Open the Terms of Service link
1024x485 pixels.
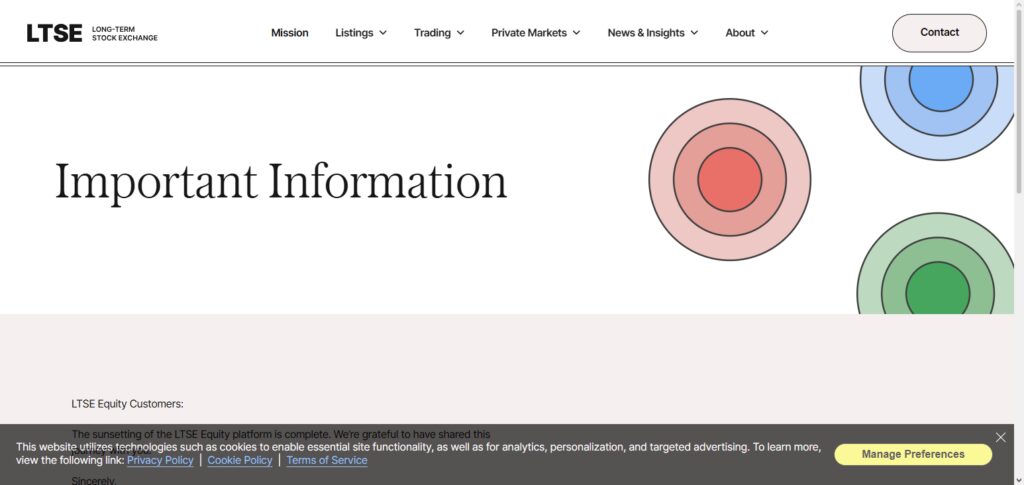pyautogui.click(x=327, y=460)
